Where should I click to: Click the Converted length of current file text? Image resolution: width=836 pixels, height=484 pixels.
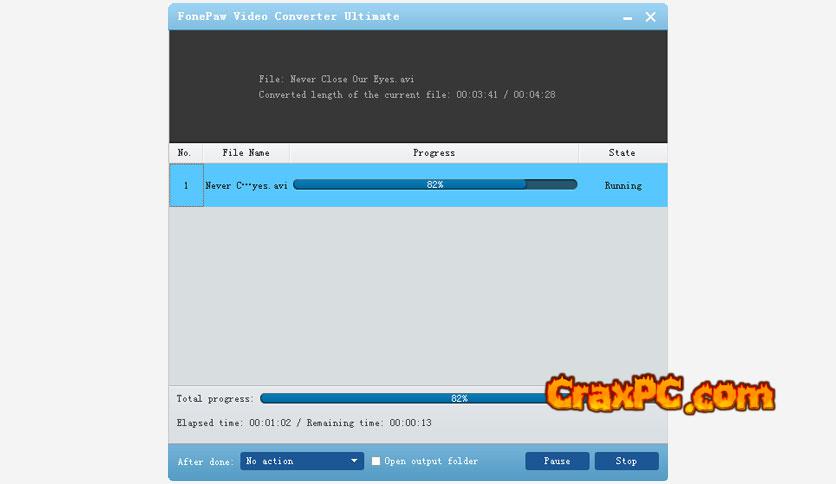pos(407,95)
